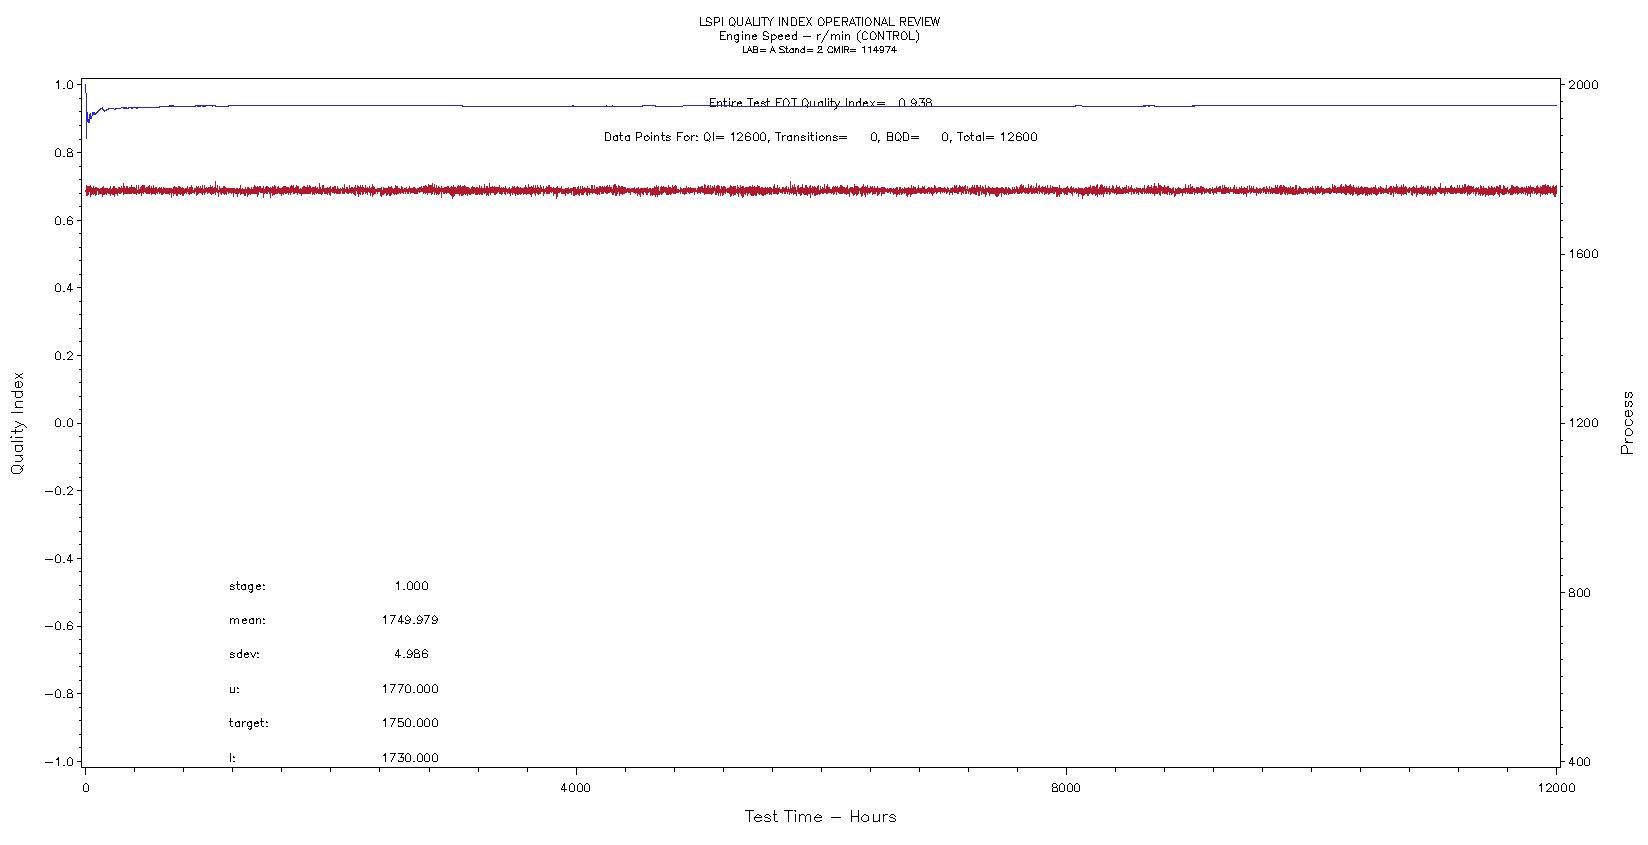Screen dimensions: 1648x845
Task: Click right axis tick label '800'
Action: tap(1579, 593)
